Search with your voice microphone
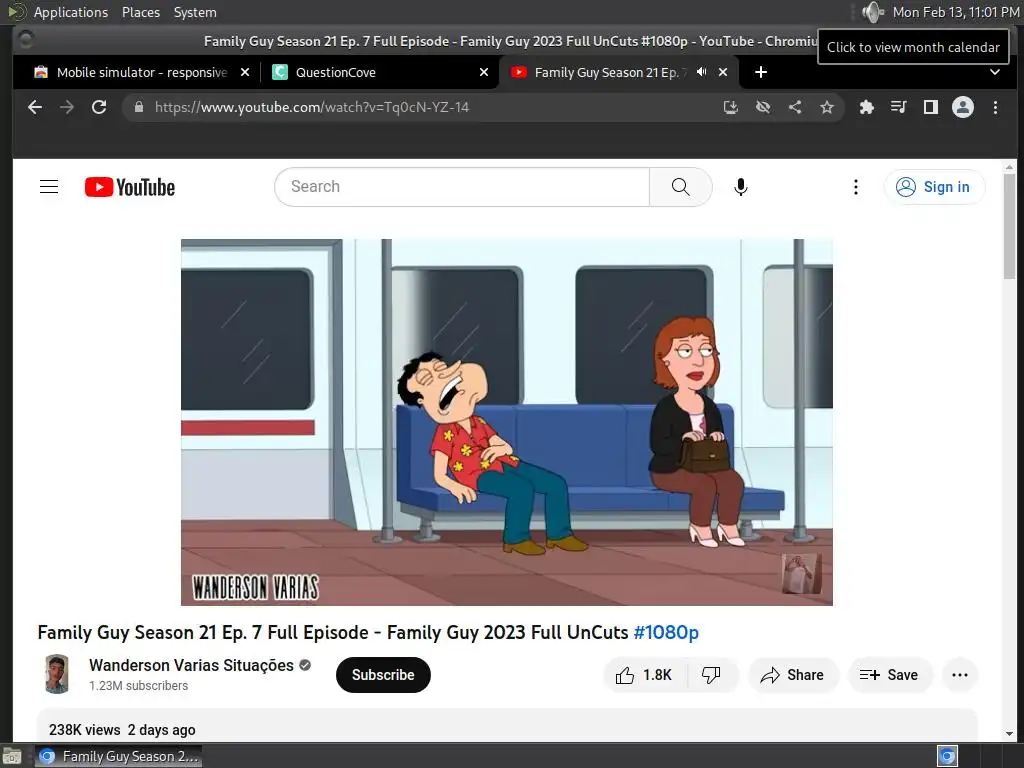This screenshot has width=1024, height=768. [x=741, y=187]
